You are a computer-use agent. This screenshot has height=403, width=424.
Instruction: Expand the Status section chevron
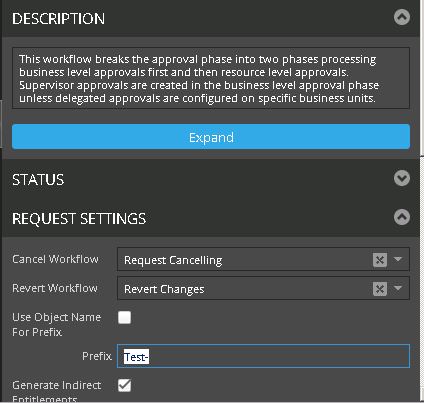(402, 178)
